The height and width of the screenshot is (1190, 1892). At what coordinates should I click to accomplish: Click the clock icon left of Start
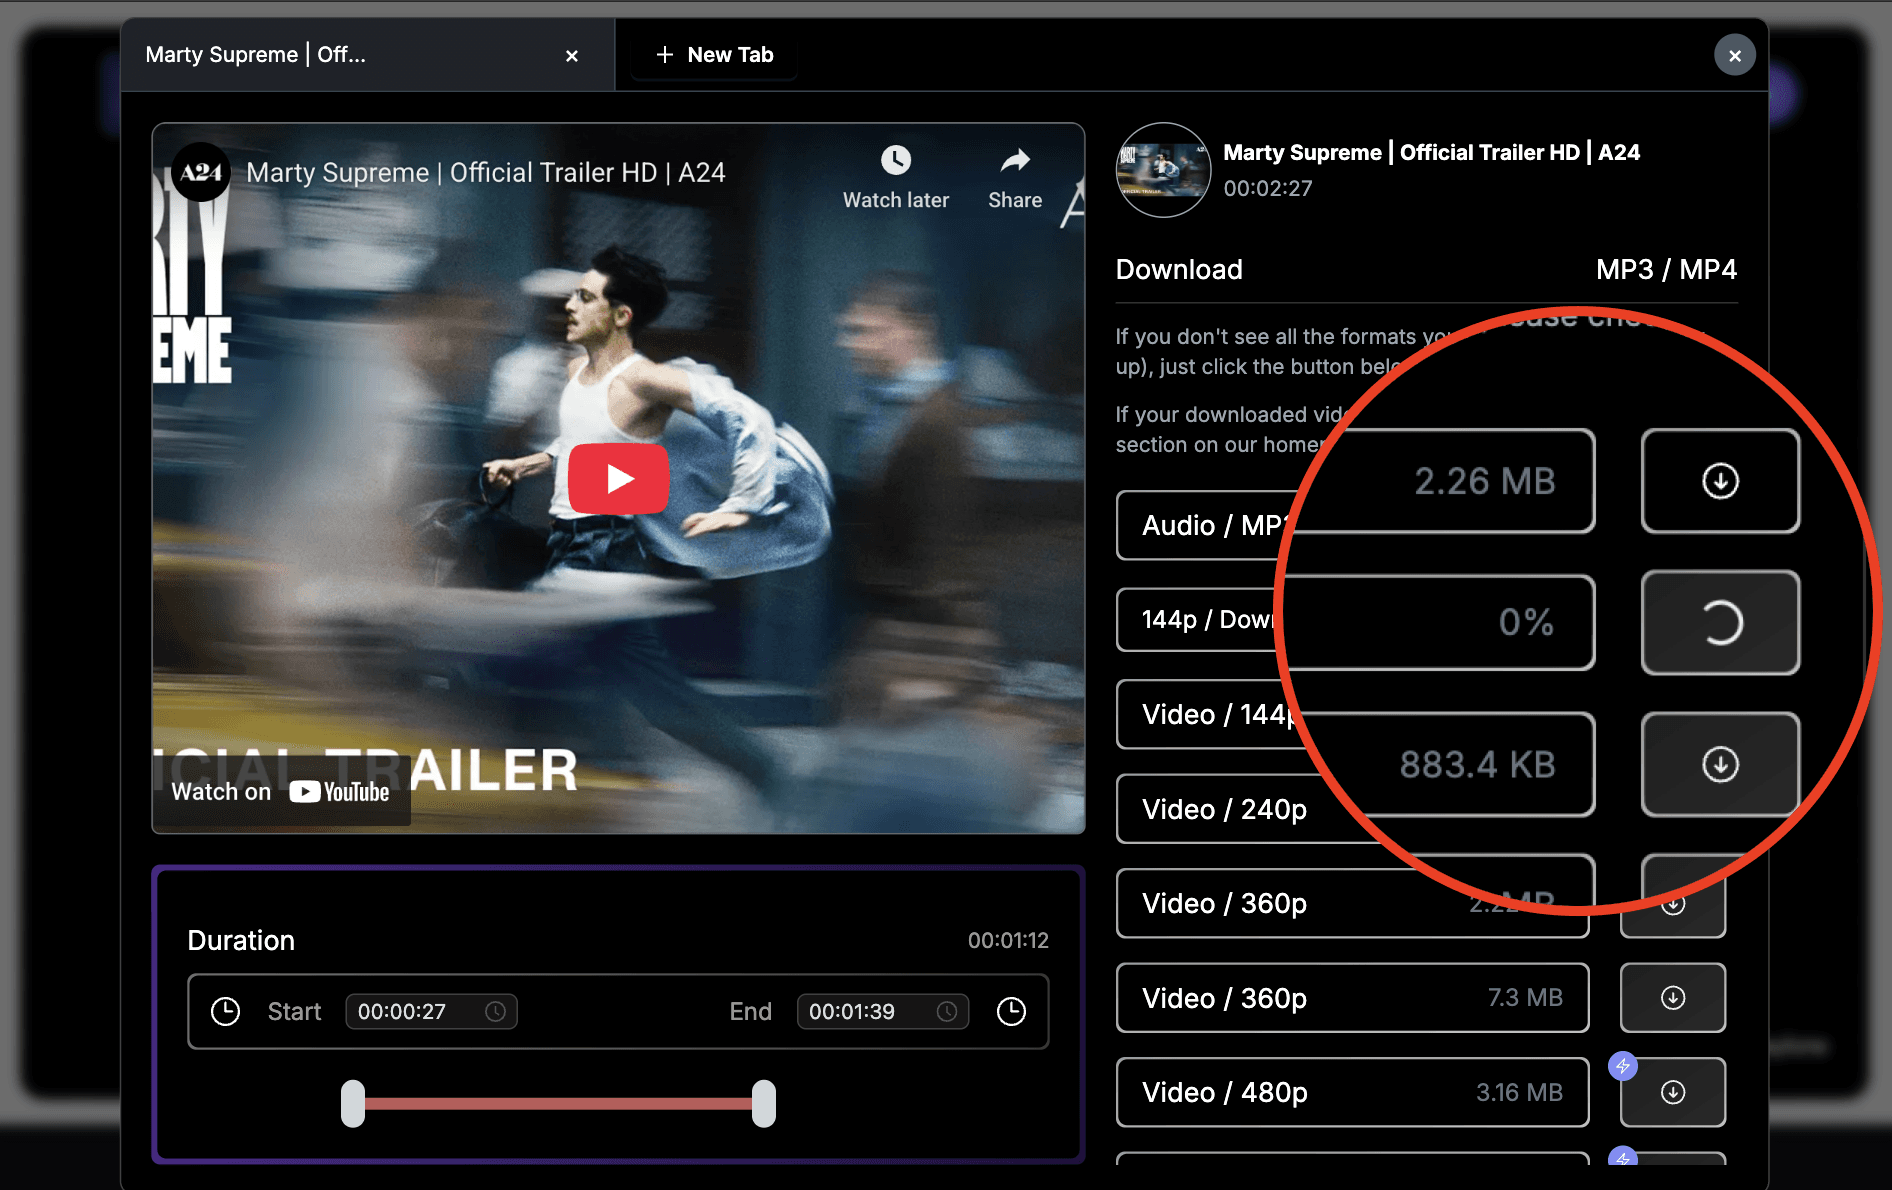pyautogui.click(x=226, y=1011)
